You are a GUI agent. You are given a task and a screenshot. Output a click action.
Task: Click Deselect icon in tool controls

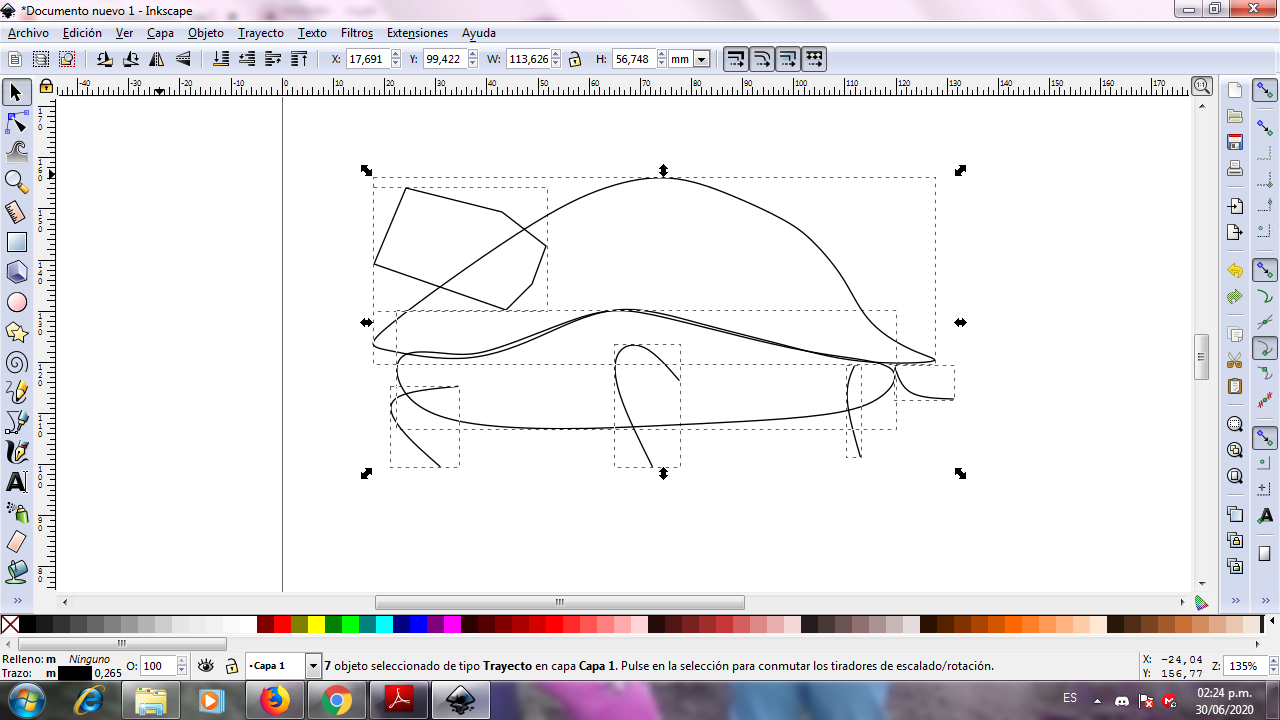(x=67, y=59)
